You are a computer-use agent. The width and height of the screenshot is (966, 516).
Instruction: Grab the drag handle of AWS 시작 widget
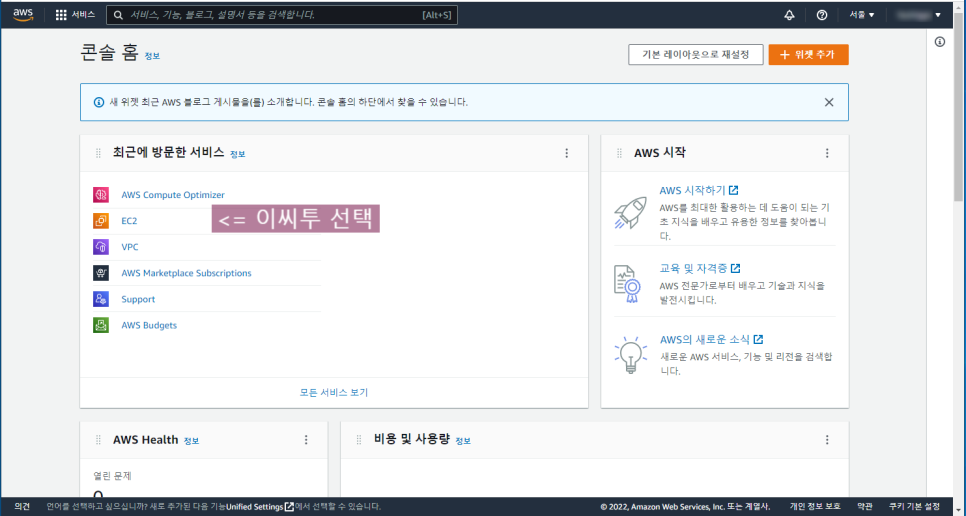619,153
